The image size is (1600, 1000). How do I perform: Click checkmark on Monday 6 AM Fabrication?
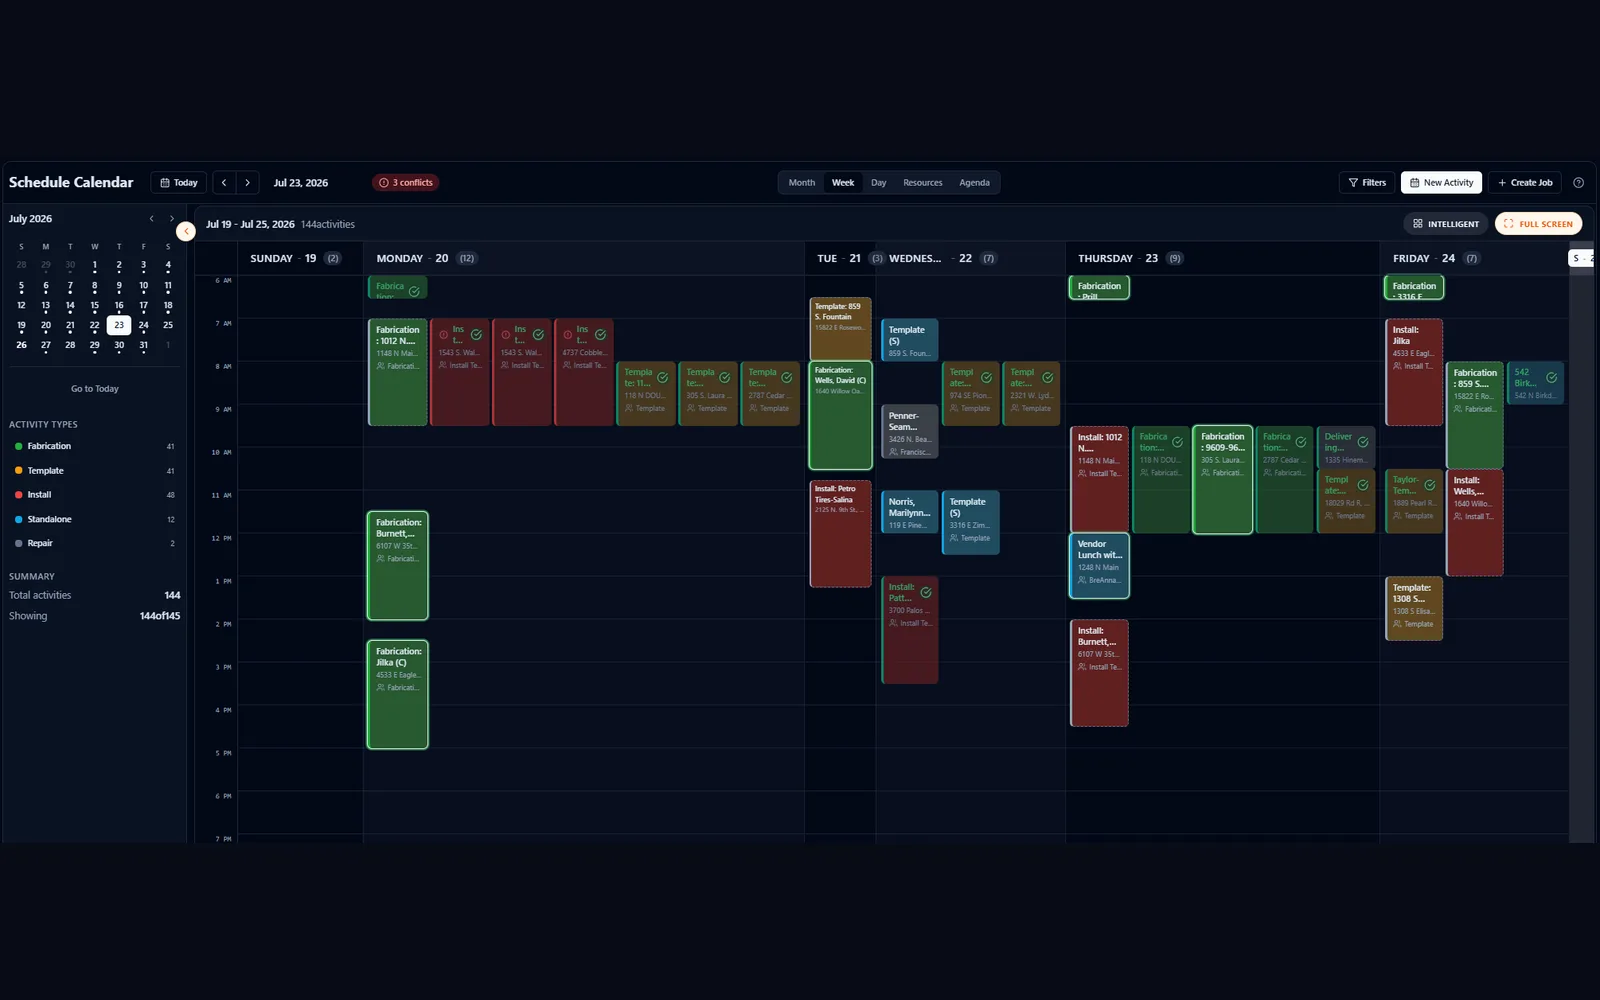414,291
